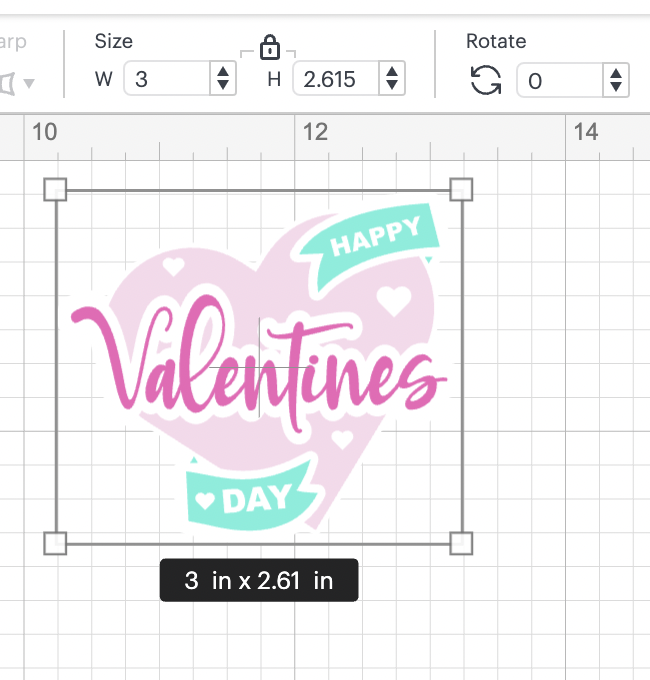Screen dimensions: 650x680
Task: Click the bottom-right selection handle
Action: pos(461,543)
